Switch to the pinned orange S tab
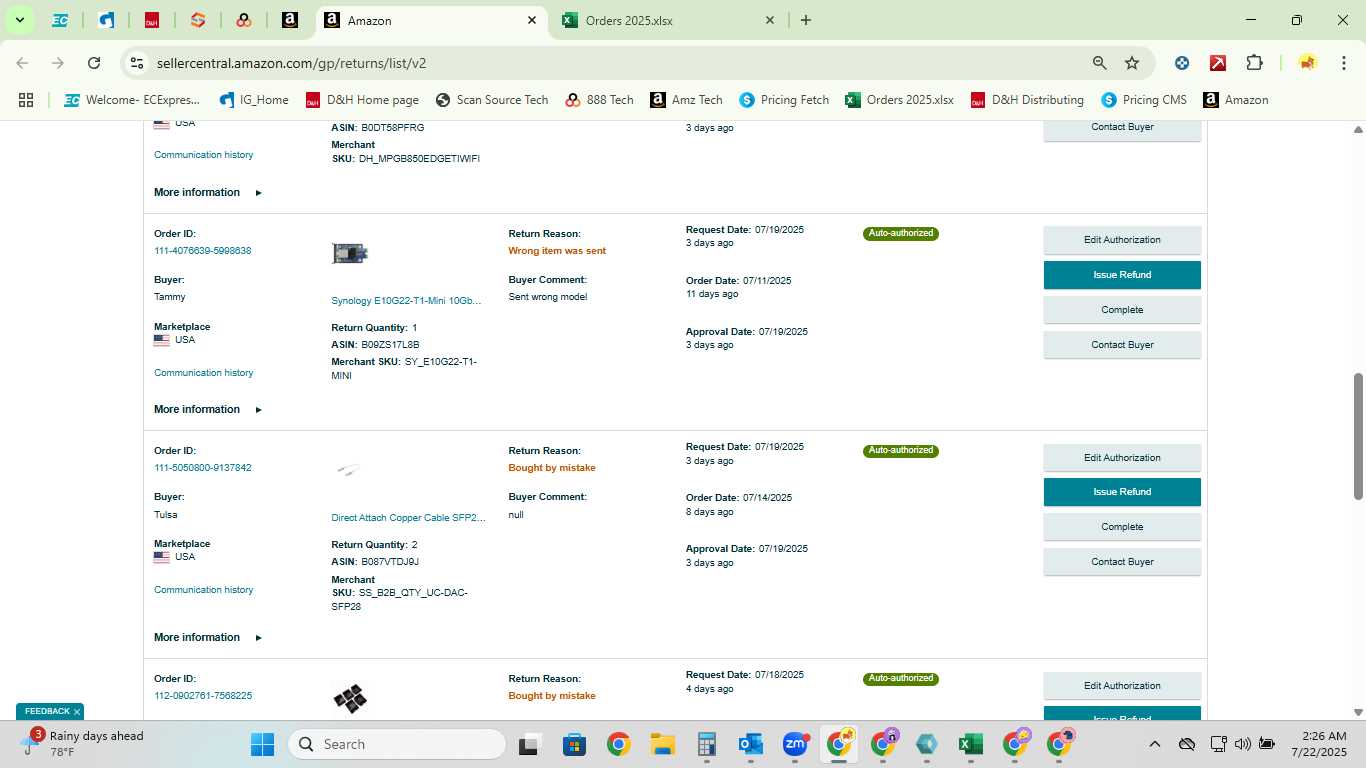This screenshot has height=768, width=1366. coord(198,20)
